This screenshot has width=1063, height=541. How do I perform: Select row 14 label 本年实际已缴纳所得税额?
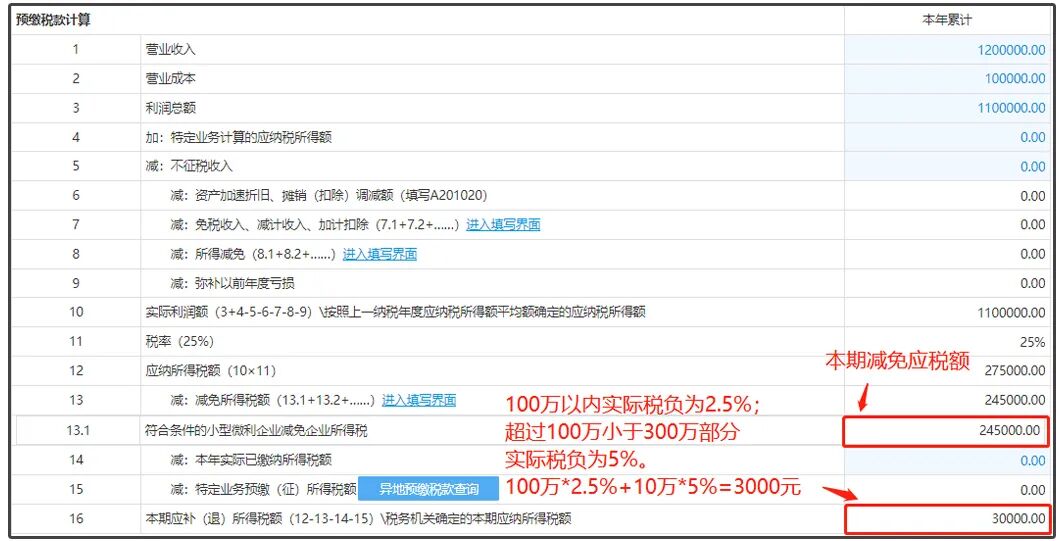(x=251, y=460)
